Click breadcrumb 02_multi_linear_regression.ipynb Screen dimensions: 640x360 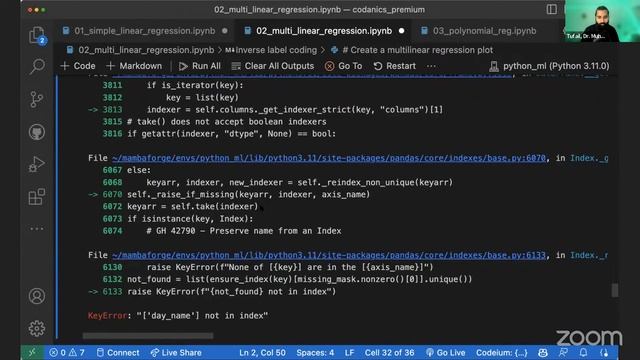(140, 50)
